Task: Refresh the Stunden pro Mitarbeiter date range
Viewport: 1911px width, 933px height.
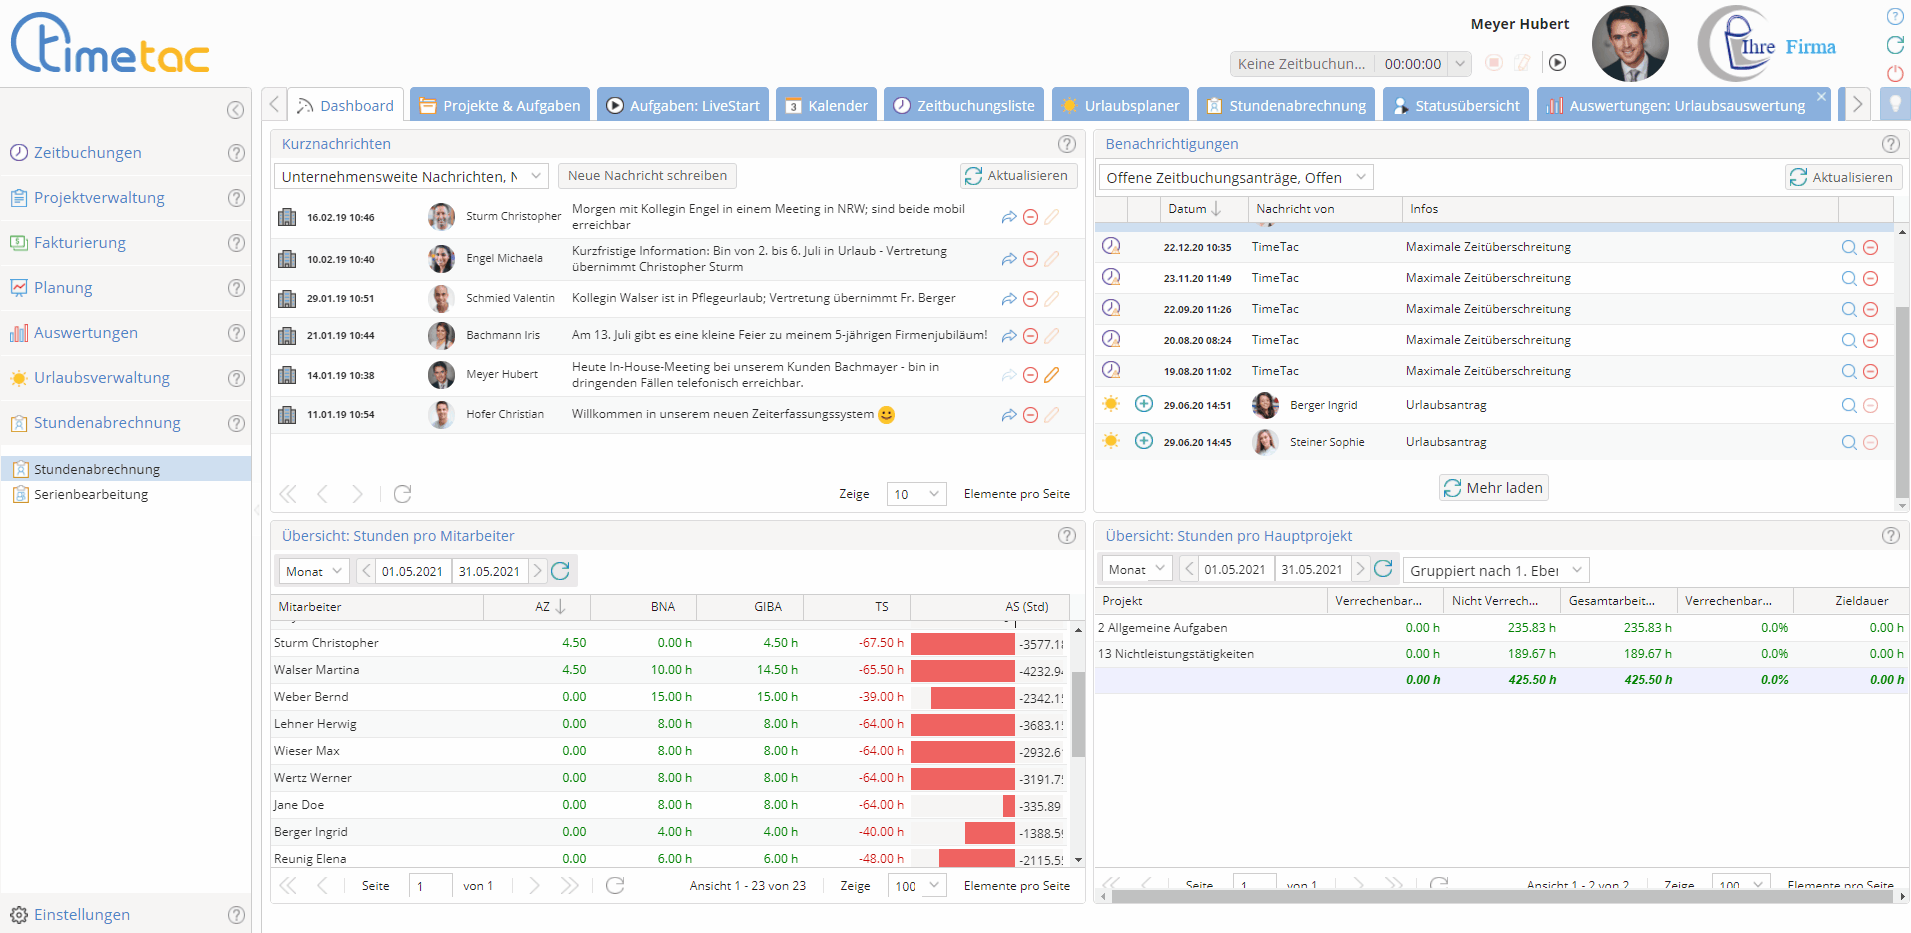Action: point(560,571)
